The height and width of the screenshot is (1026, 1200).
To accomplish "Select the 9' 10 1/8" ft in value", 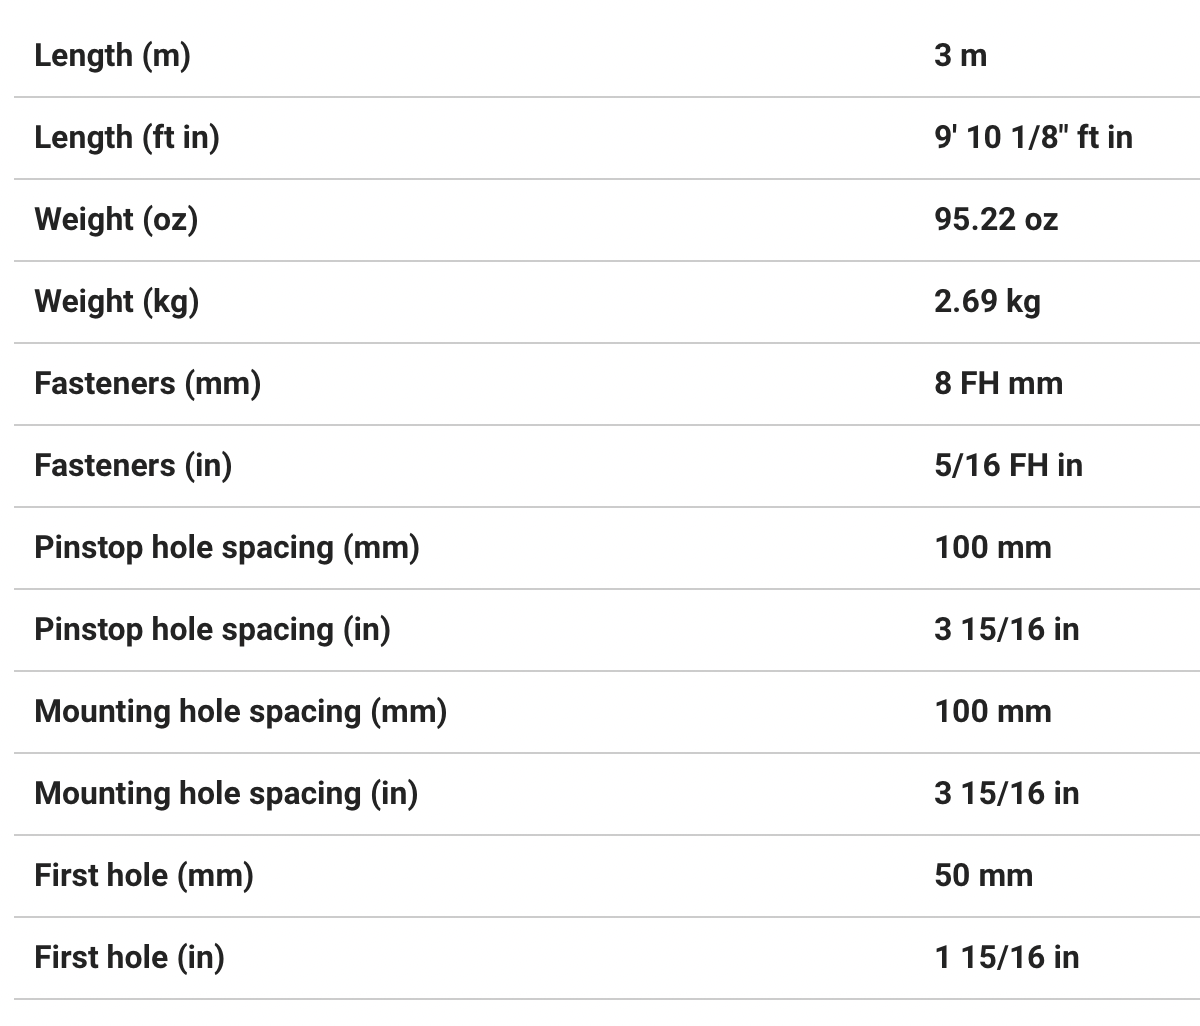I will click(1033, 137).
